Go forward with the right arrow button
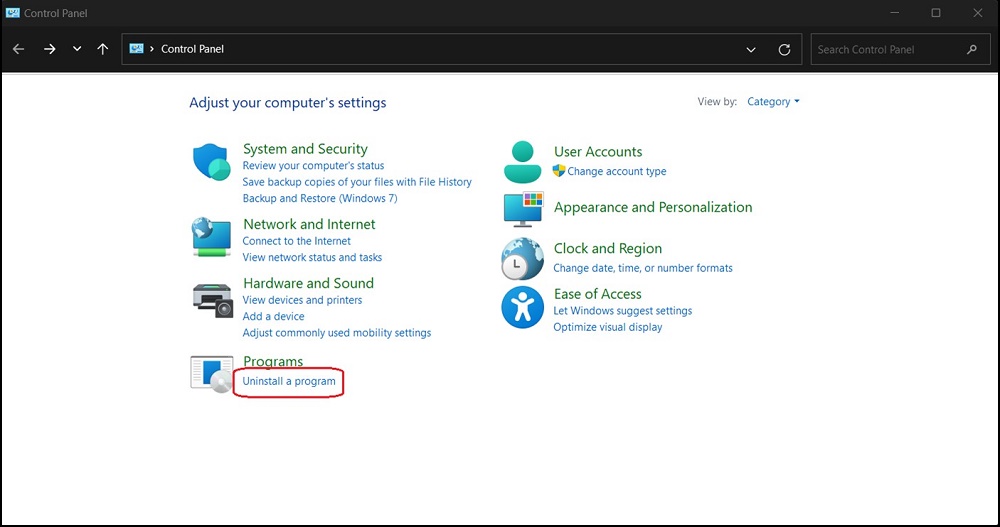1000x527 pixels. 49,49
